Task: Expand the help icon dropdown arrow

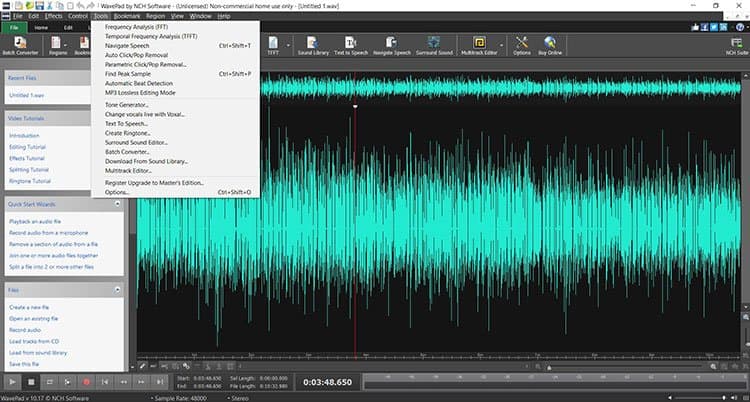Action: (x=746, y=28)
